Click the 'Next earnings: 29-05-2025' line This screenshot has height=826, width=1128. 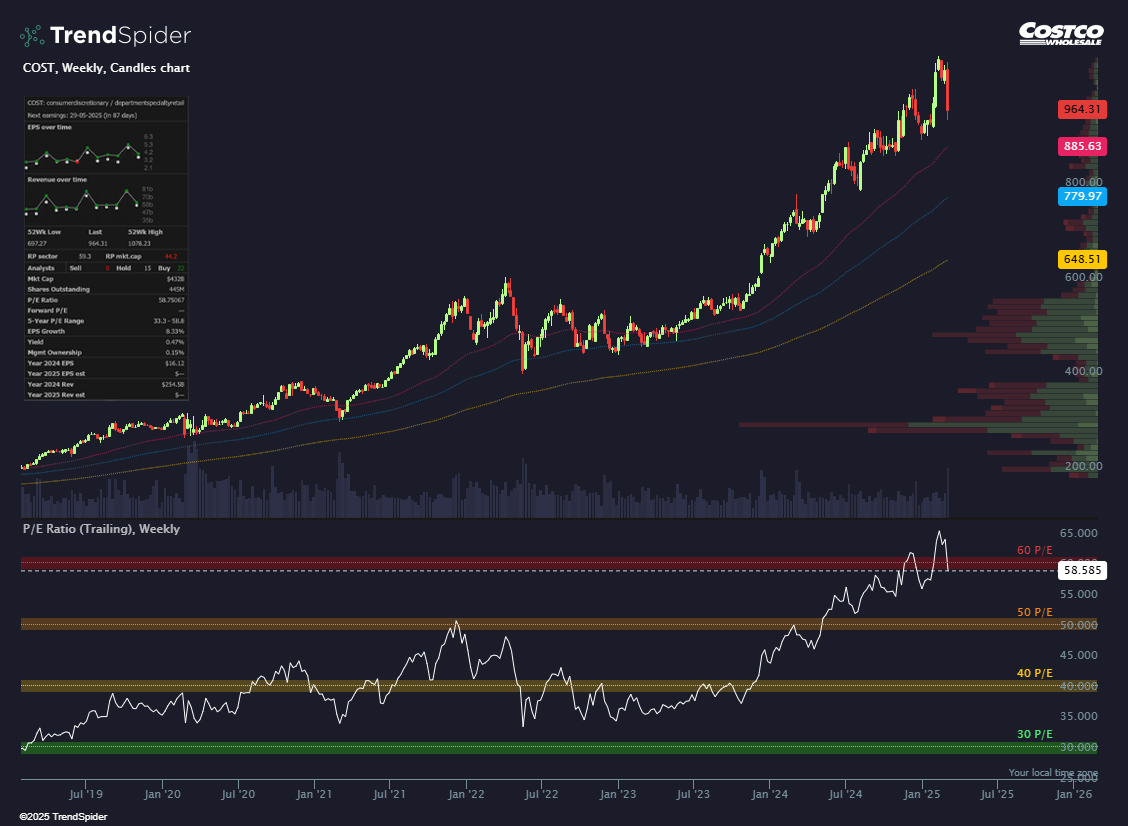(82, 115)
